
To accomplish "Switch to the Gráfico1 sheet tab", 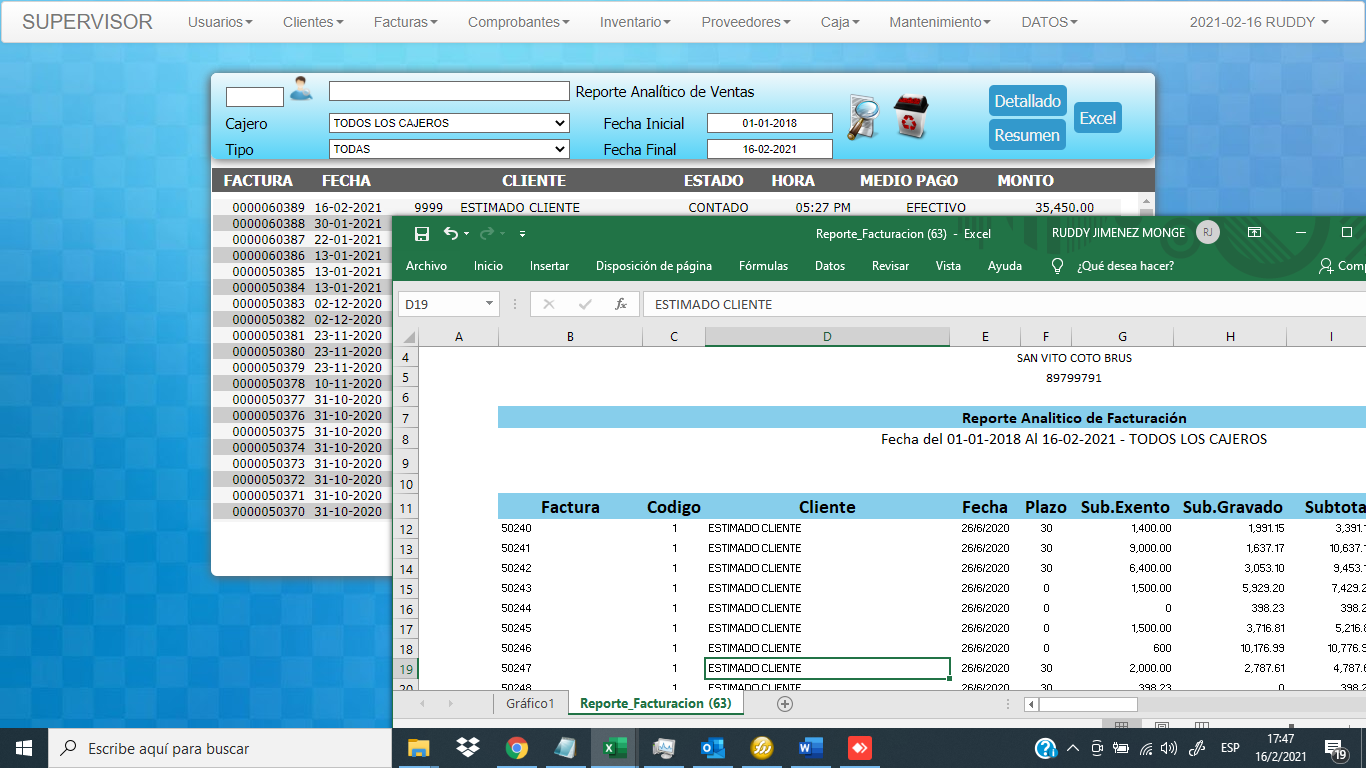I will 530,704.
